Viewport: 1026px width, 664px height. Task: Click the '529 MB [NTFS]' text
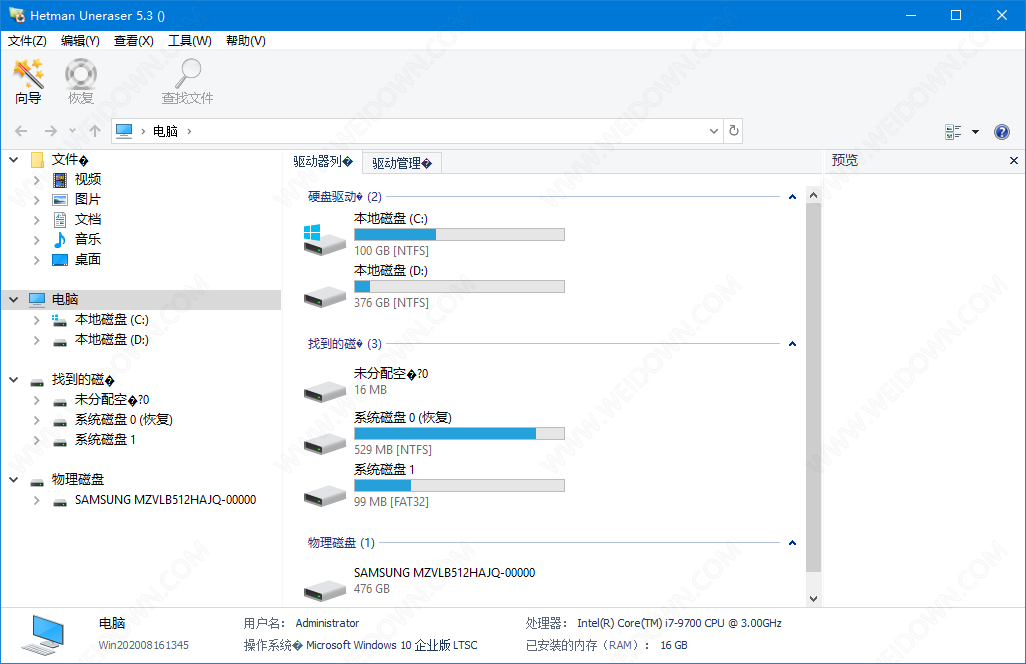click(x=393, y=449)
